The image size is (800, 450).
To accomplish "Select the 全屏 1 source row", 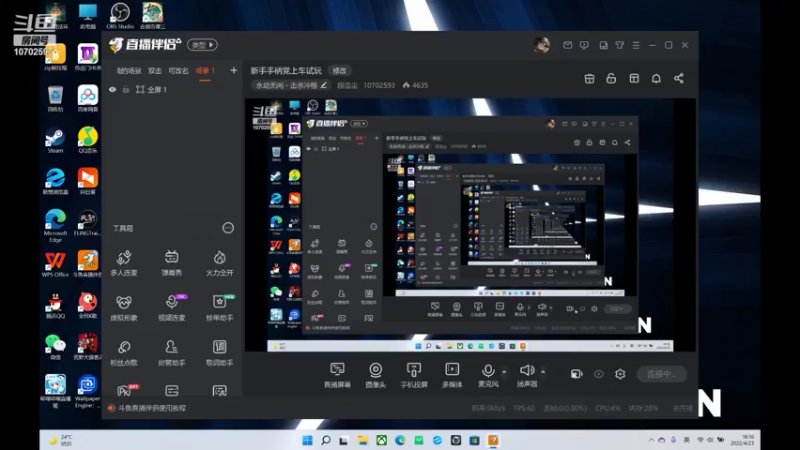I will point(171,89).
